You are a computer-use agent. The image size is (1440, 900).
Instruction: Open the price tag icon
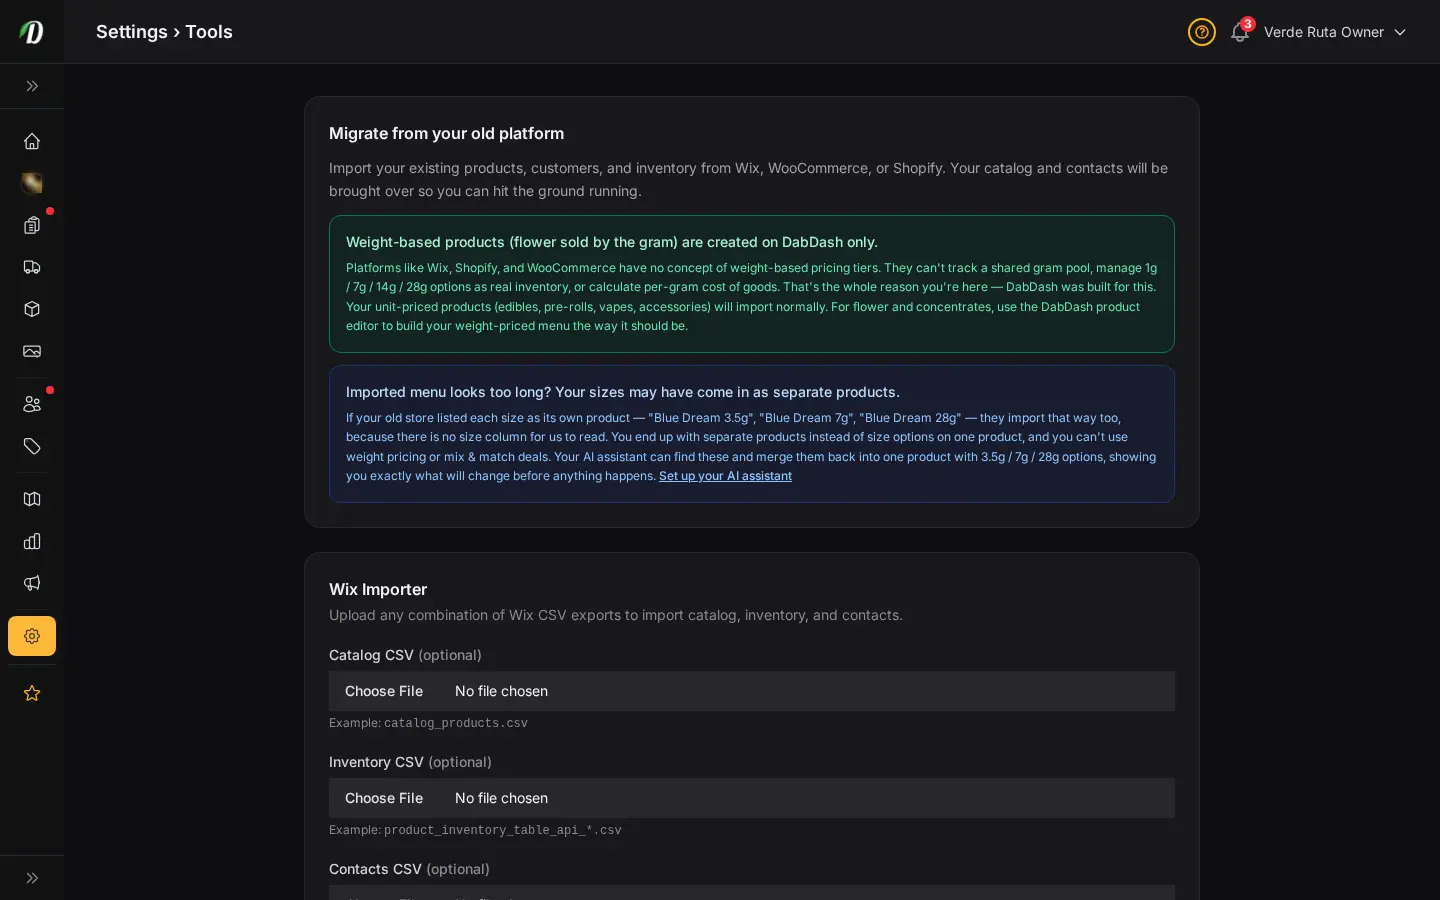[32, 446]
